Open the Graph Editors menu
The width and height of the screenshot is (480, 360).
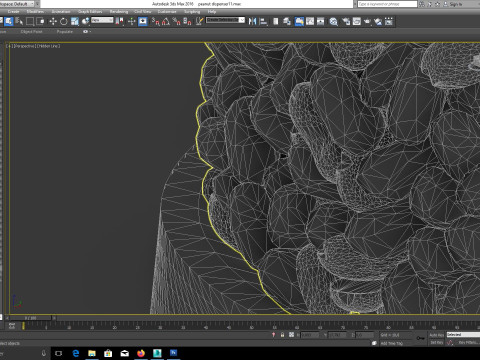pos(90,12)
